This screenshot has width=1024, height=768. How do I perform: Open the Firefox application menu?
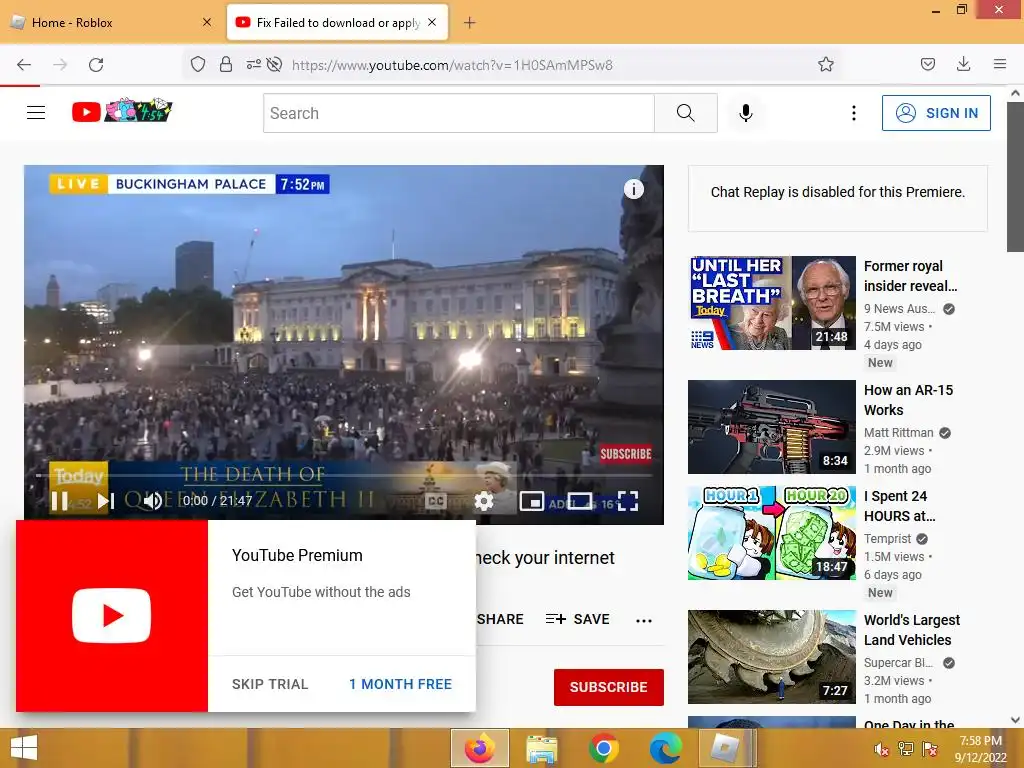click(999, 64)
